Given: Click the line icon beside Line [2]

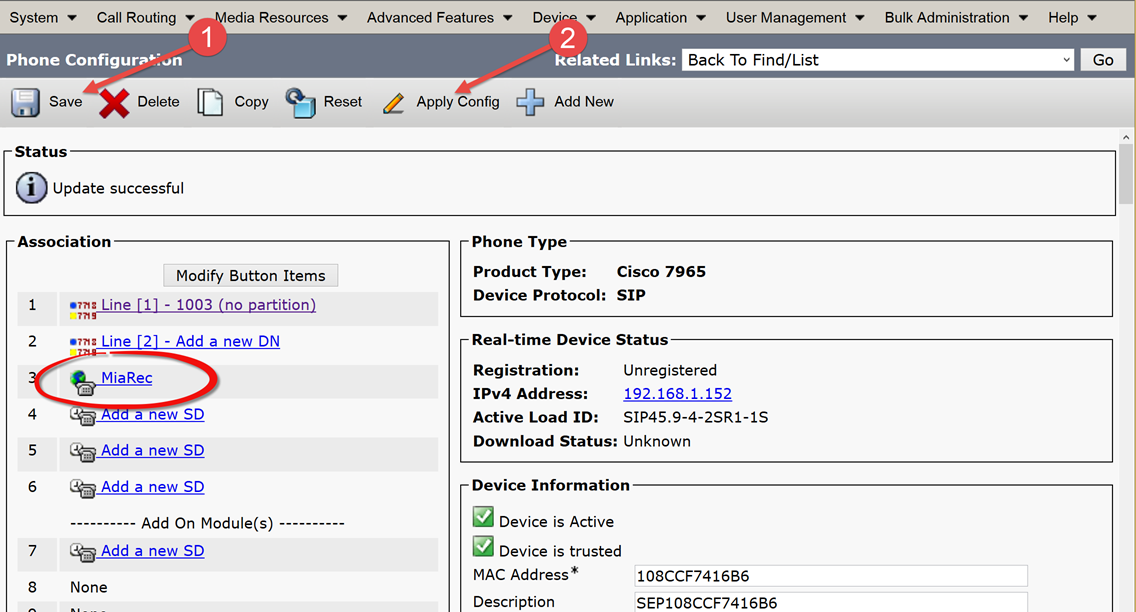Looking at the screenshot, I should [83, 346].
